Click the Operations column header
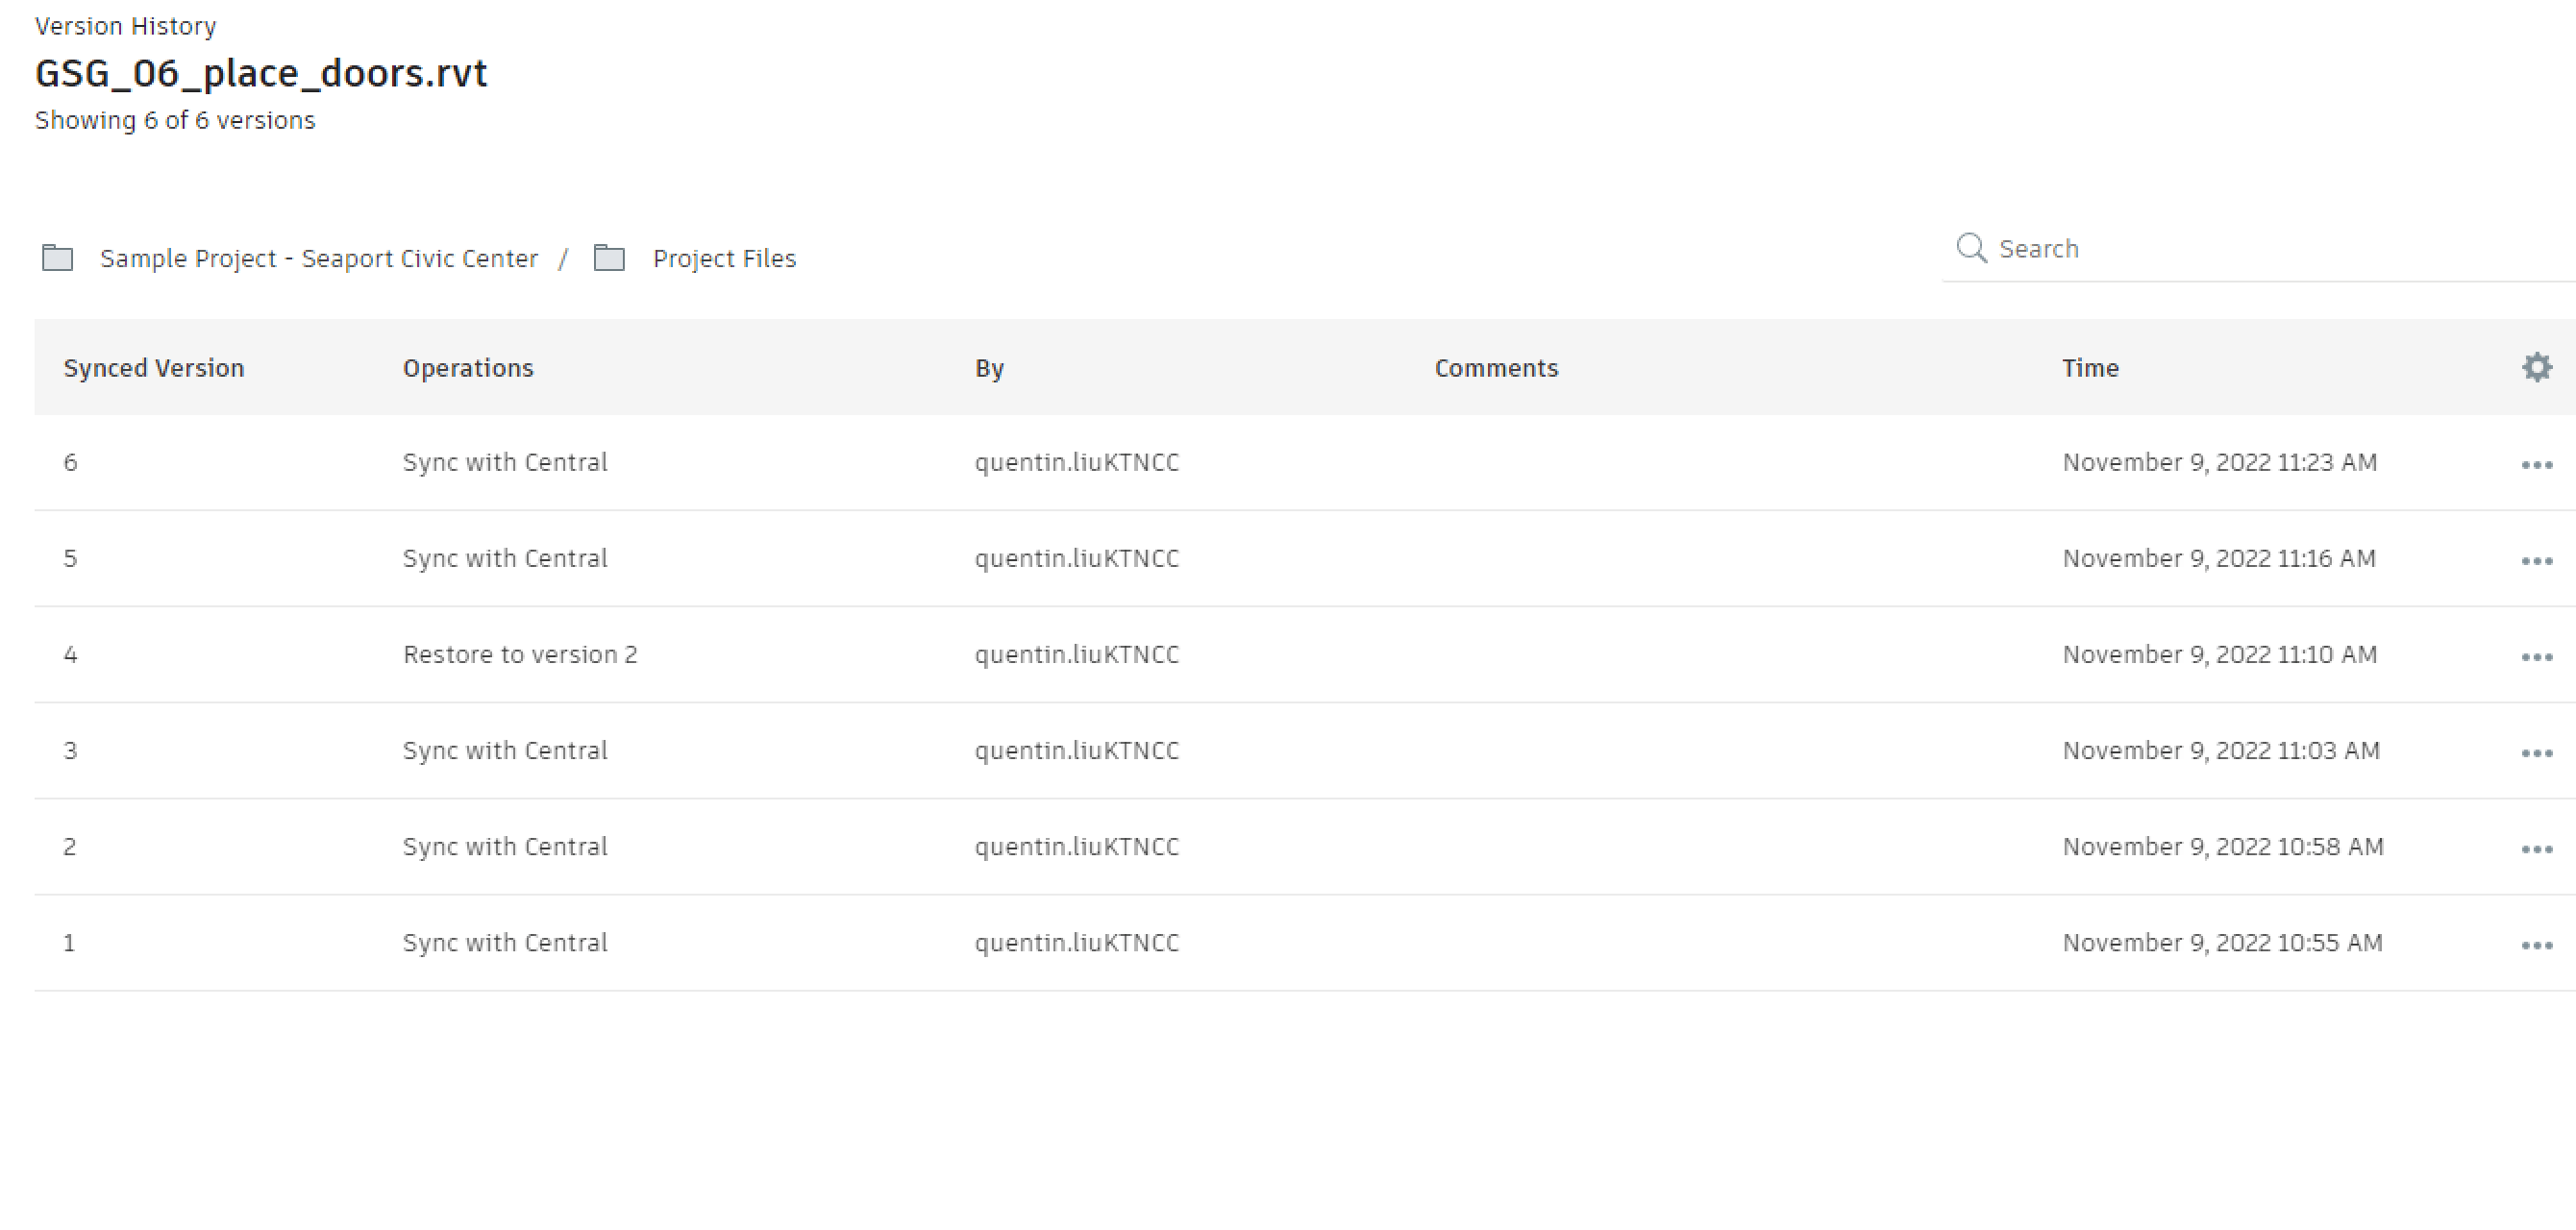Image resolution: width=2576 pixels, height=1230 pixels. (468, 368)
